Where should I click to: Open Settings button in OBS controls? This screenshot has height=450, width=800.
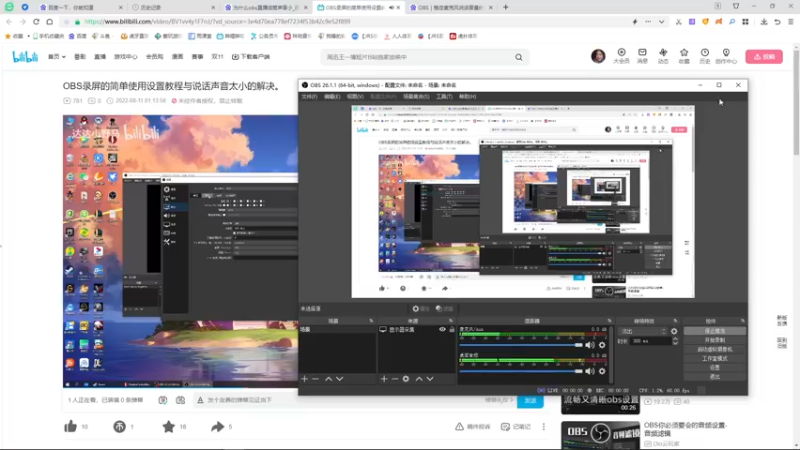click(x=714, y=368)
